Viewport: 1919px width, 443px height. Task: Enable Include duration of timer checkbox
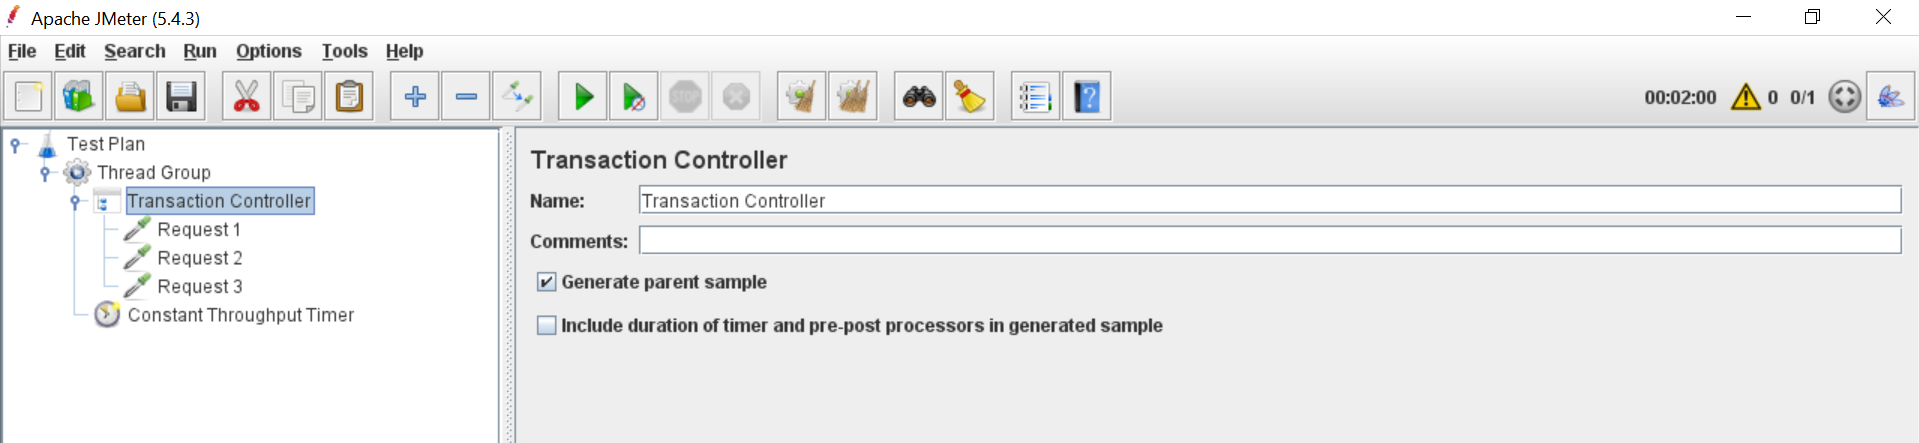pos(546,325)
